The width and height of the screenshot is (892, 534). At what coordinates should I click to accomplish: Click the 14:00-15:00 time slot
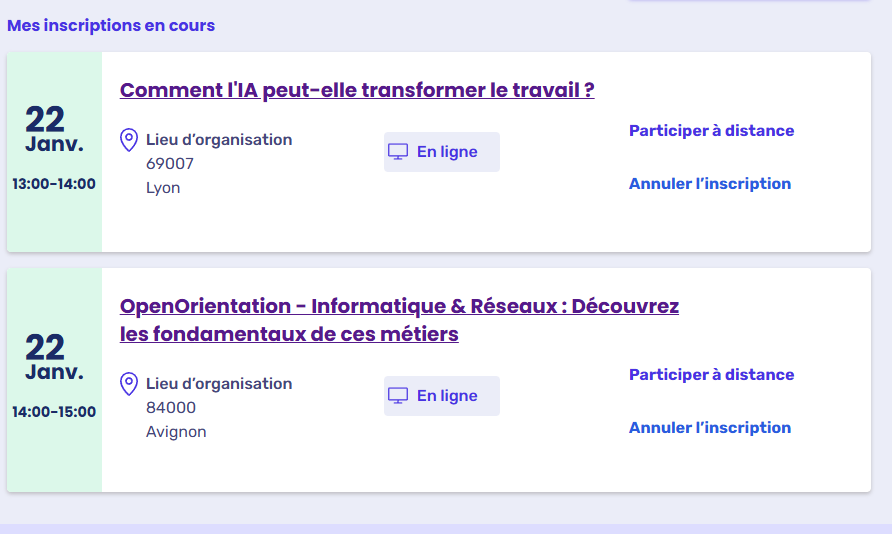pos(54,412)
